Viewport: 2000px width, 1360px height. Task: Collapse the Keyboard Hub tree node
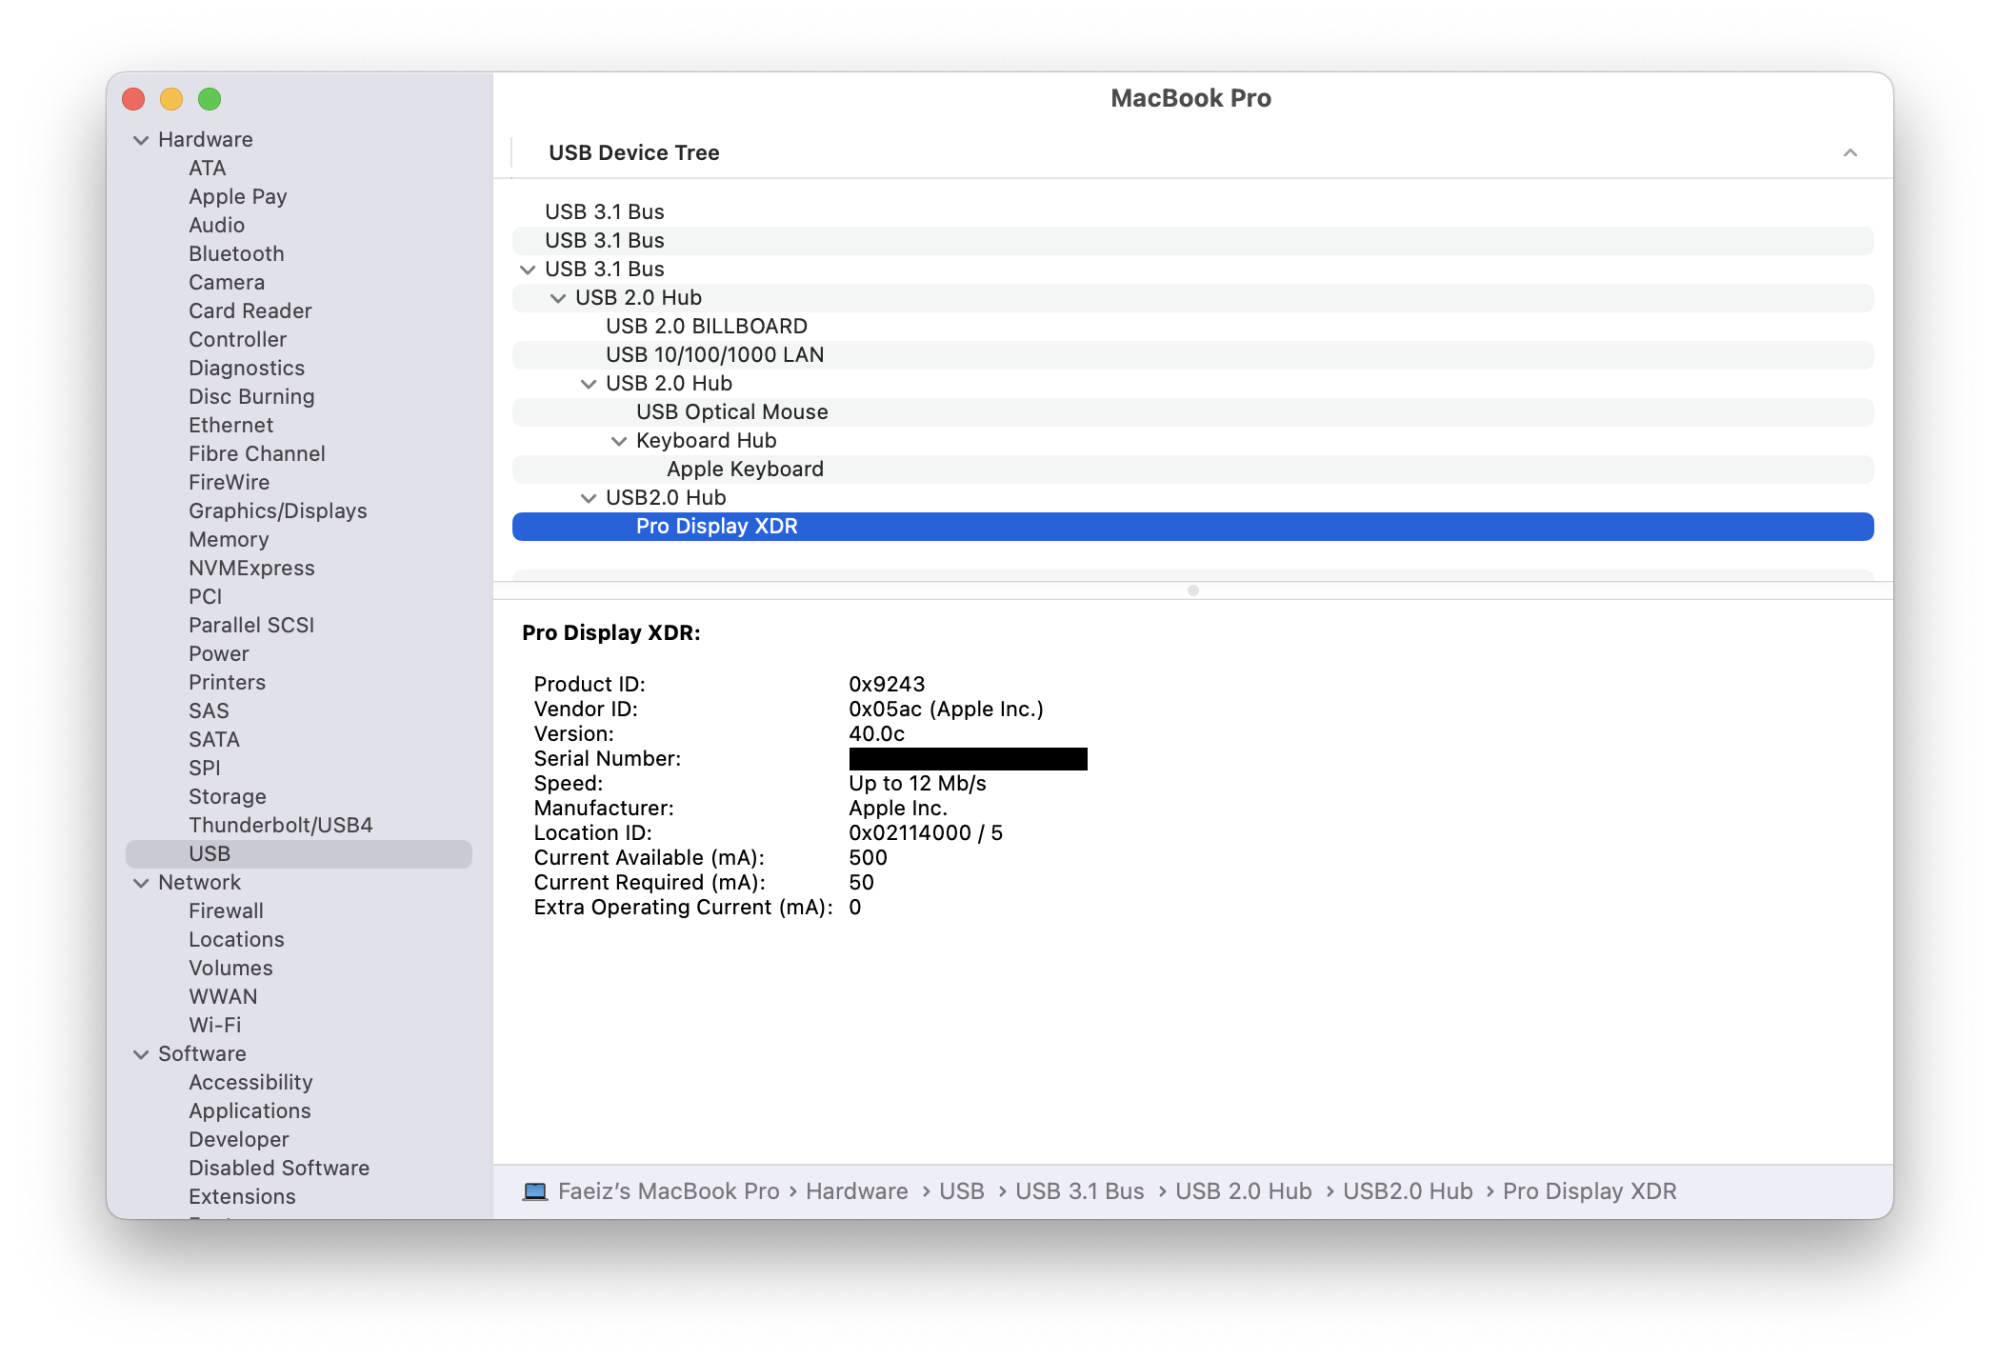pos(619,441)
